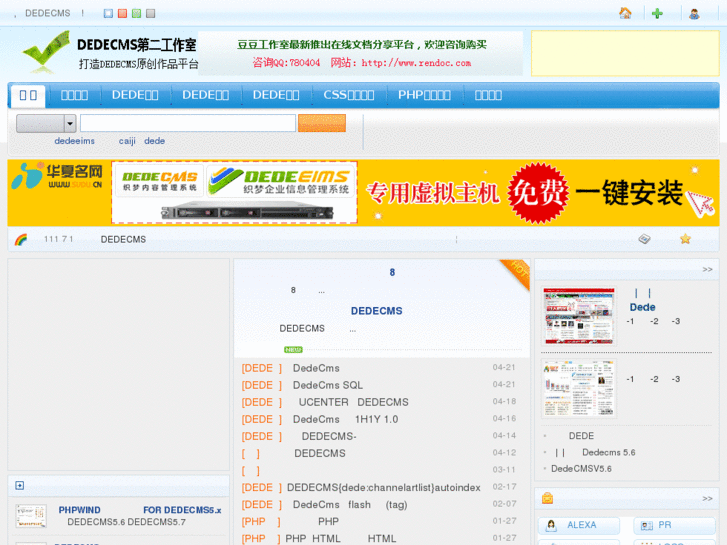Click the home icon in top bar

point(625,13)
